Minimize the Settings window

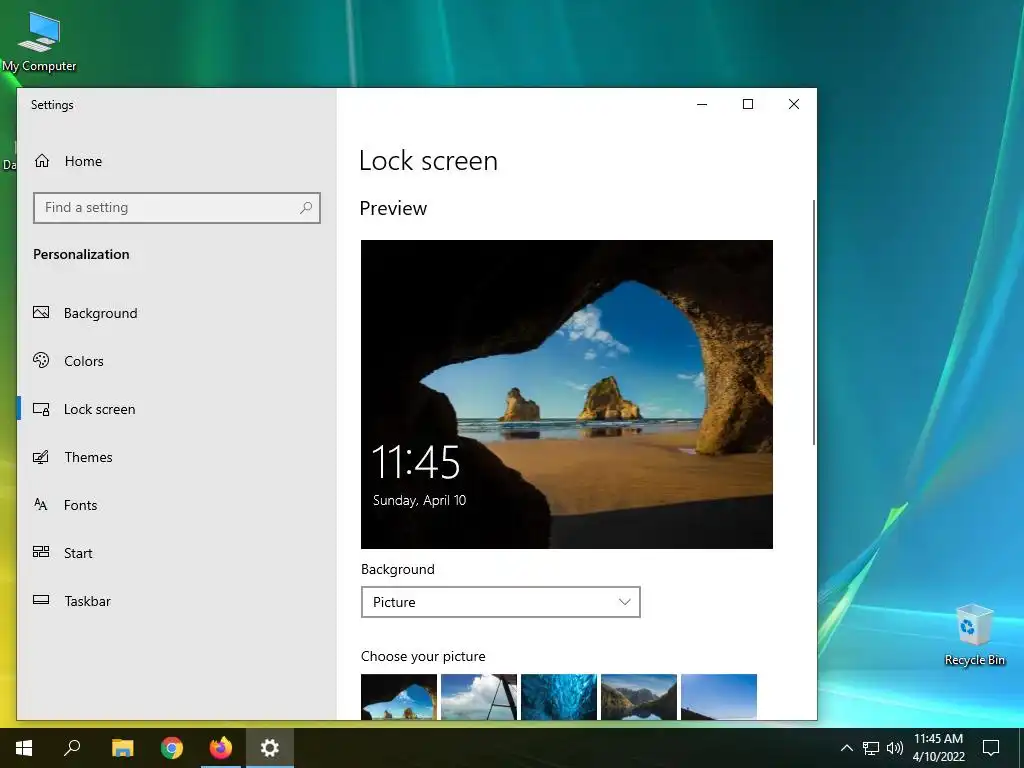tap(702, 104)
